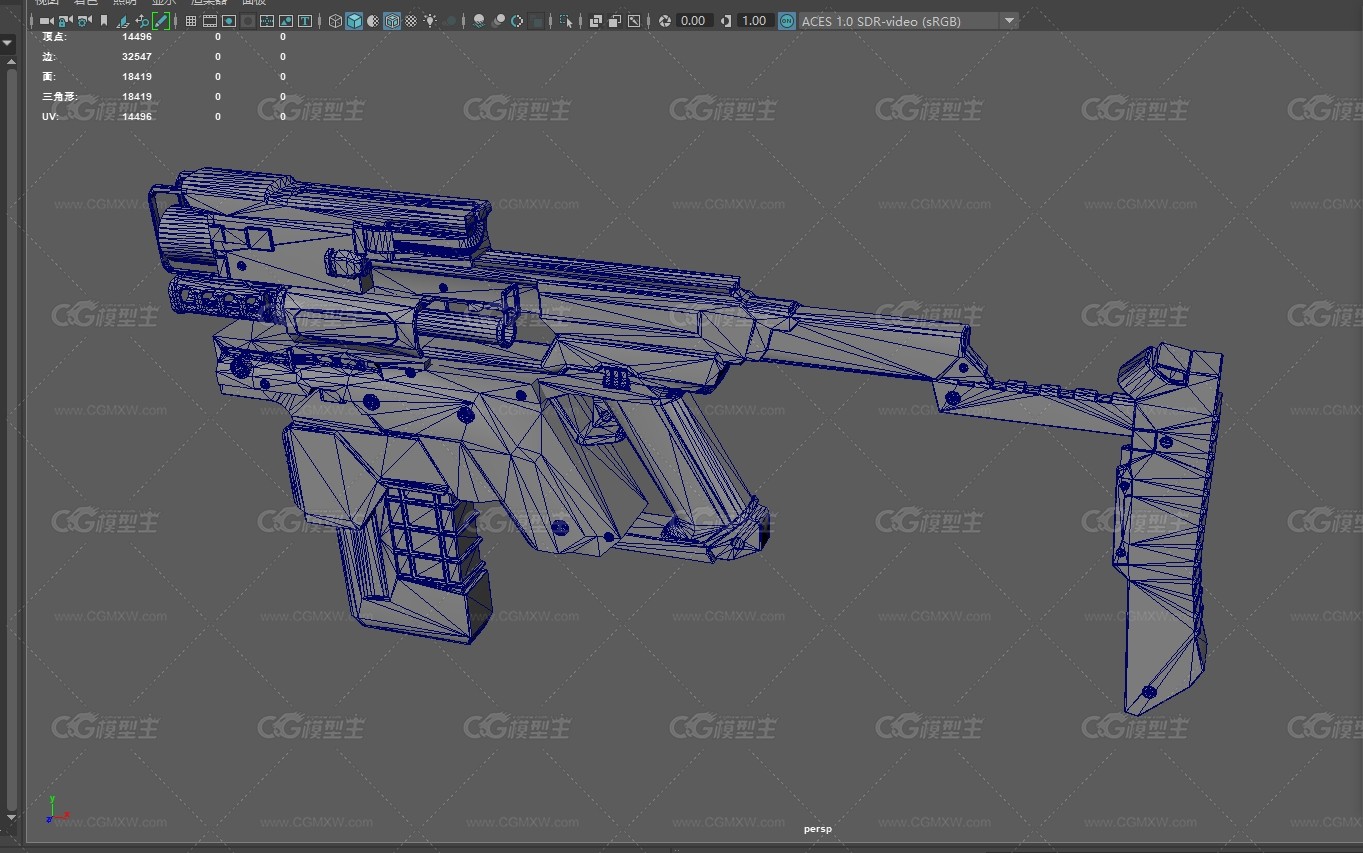The height and width of the screenshot is (853, 1363).
Task: Click the Select Camera icon
Action: coord(46,21)
